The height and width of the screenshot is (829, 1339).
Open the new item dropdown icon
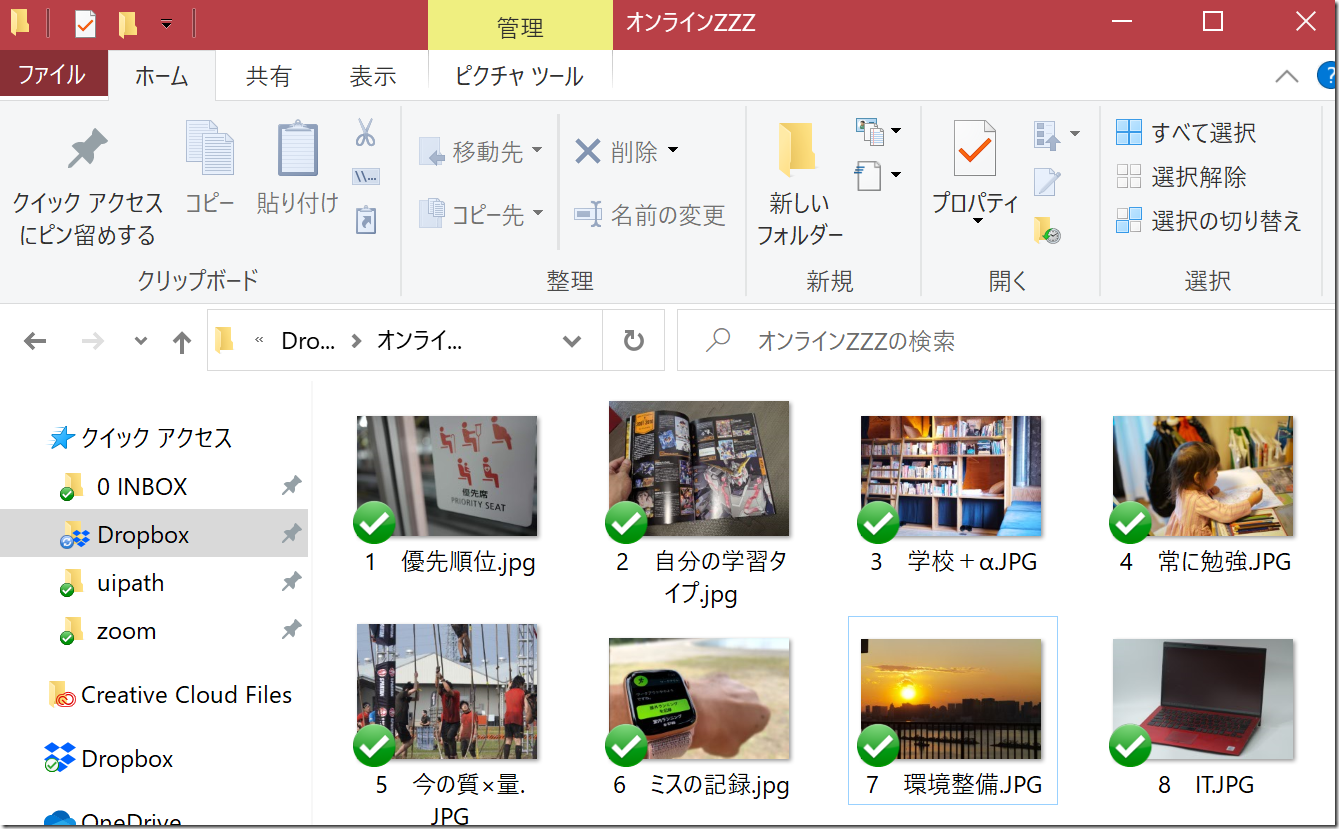coord(879,131)
